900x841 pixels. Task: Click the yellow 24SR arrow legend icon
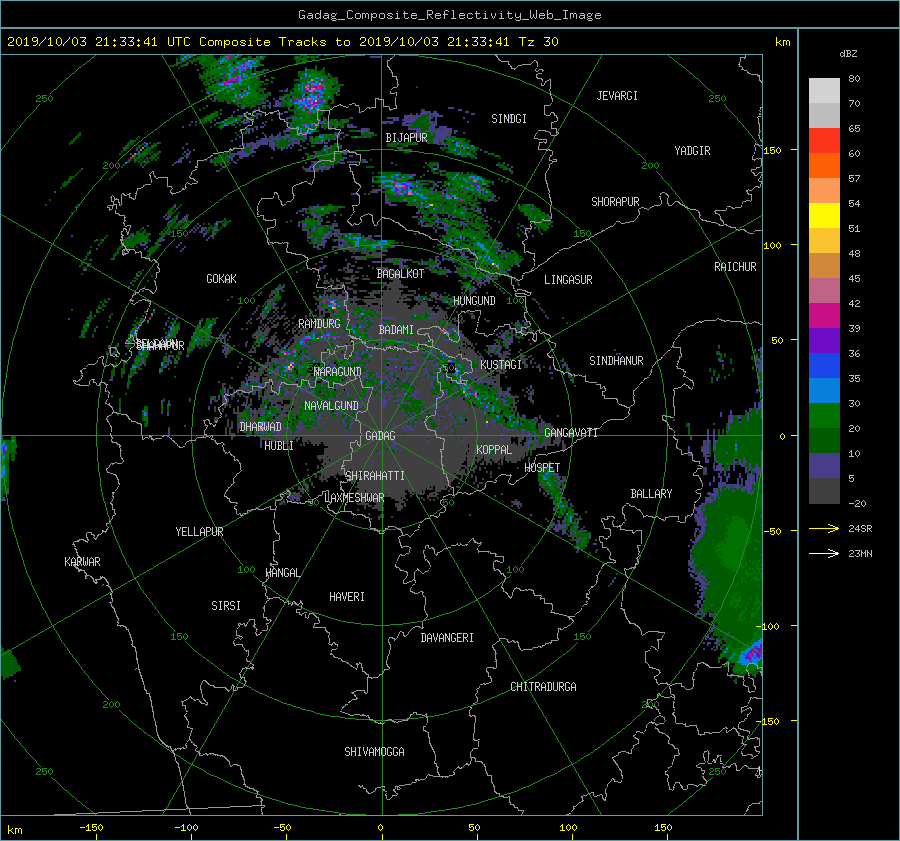(824, 528)
